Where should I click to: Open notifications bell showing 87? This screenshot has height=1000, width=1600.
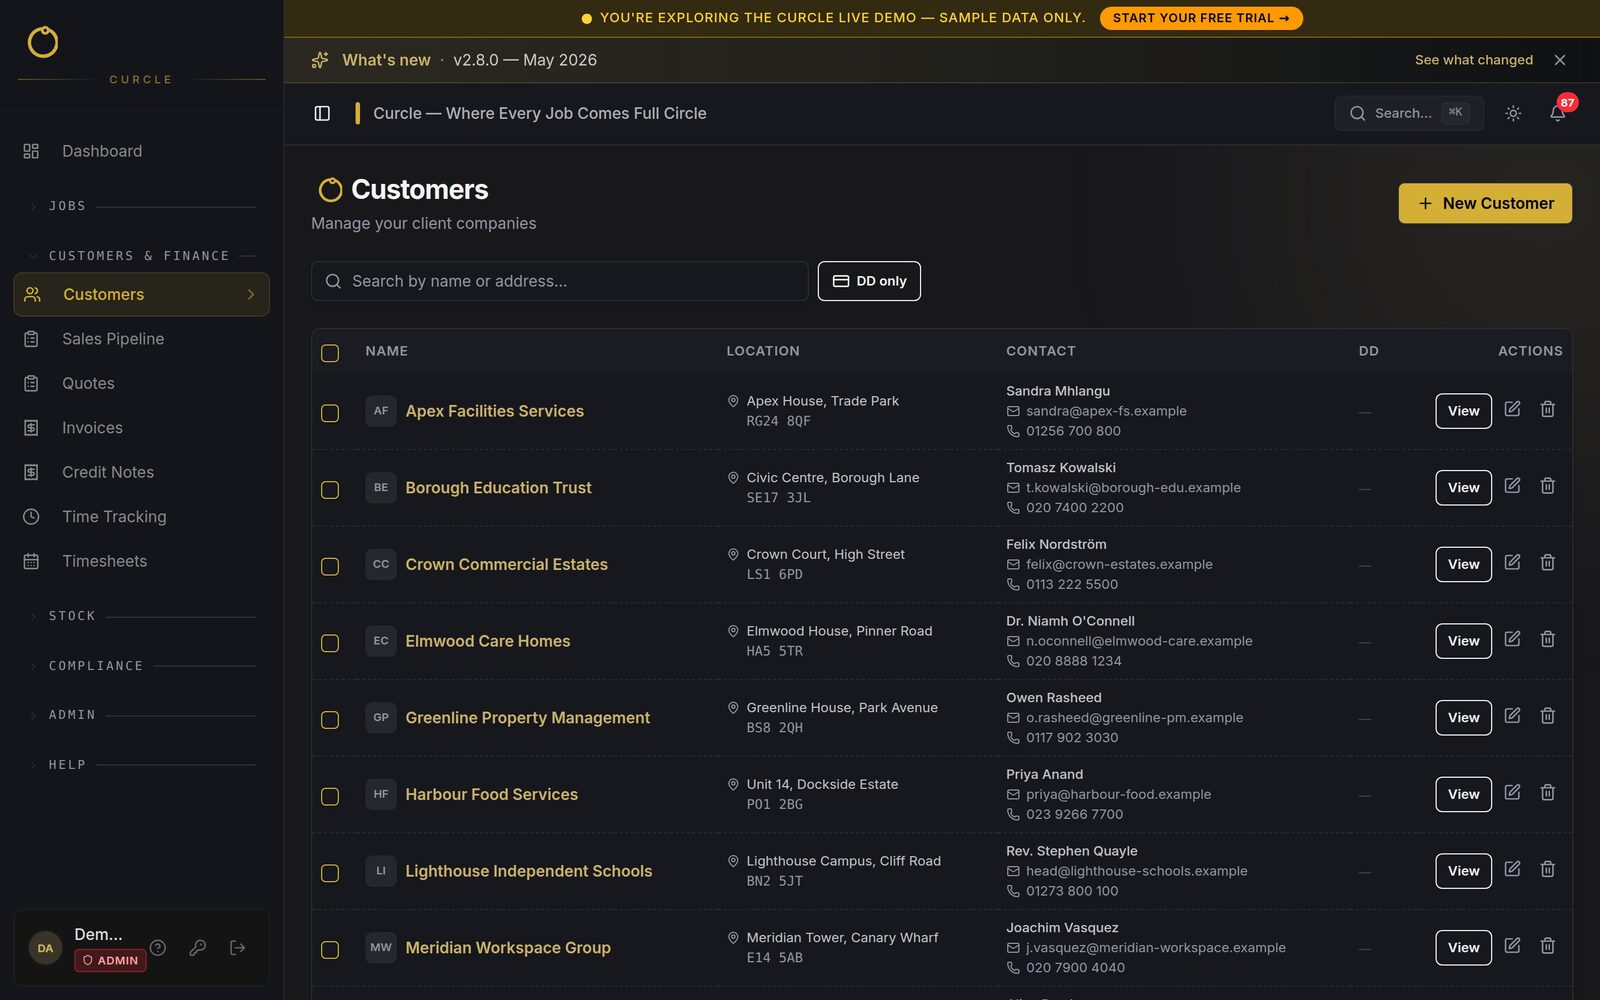1558,112
